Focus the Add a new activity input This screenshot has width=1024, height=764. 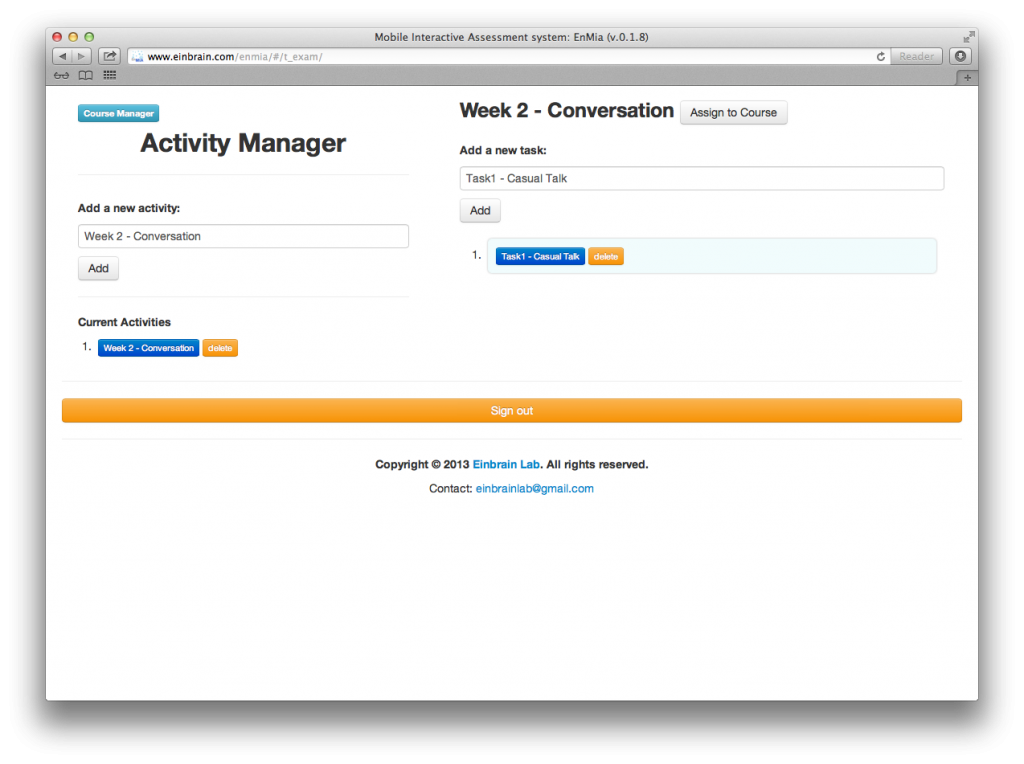click(x=243, y=236)
